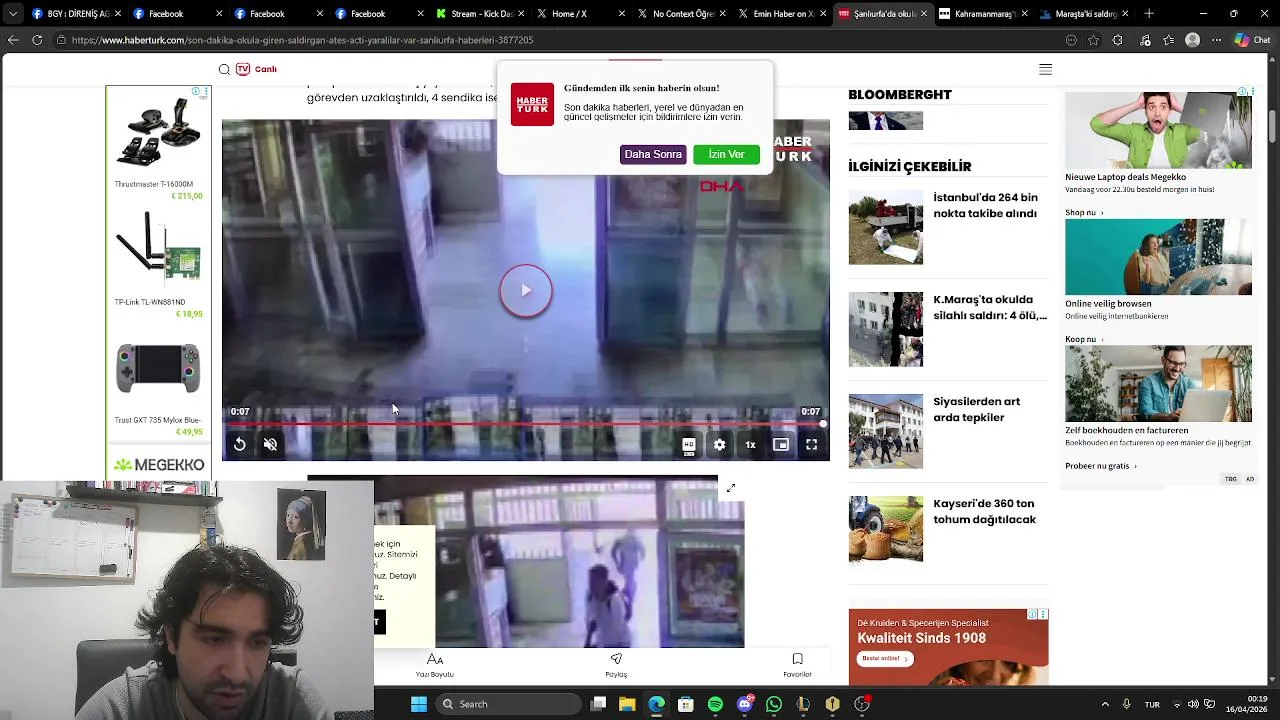Play the video with the center play button
1280x720 pixels.
coord(526,291)
